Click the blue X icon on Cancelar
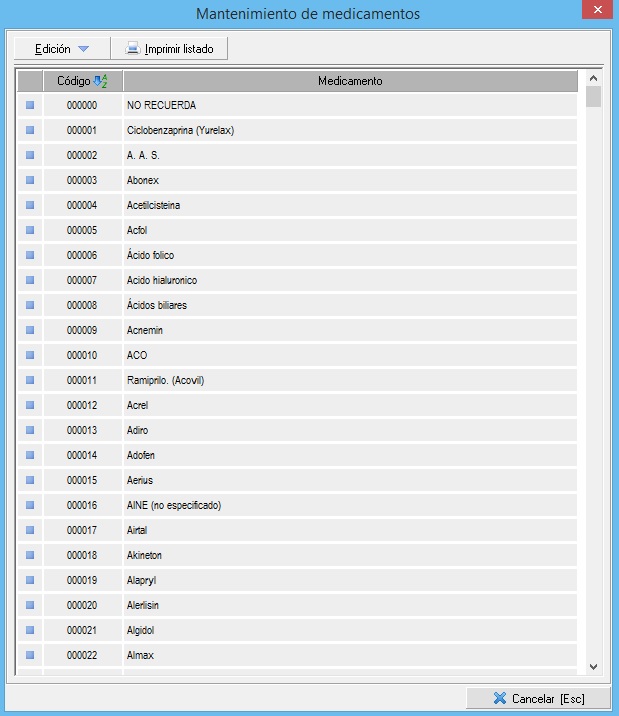This screenshot has width=619, height=716. 499,698
